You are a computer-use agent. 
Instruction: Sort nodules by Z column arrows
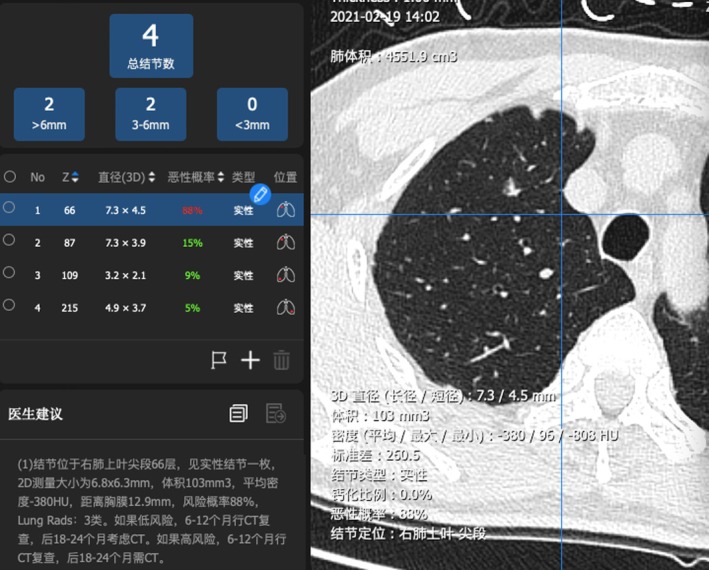coord(75,177)
